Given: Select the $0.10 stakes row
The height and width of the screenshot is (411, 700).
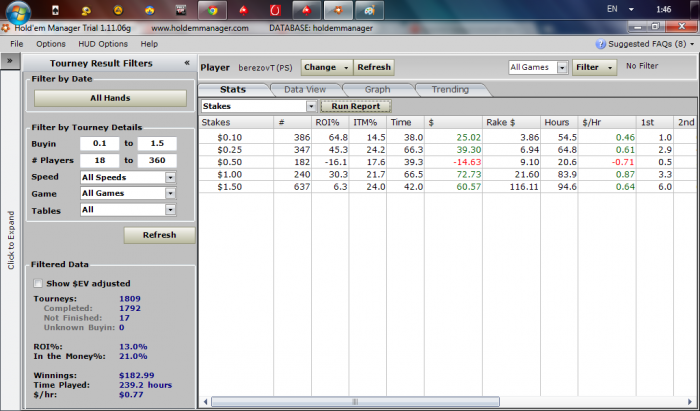Looking at the screenshot, I should (447, 137).
